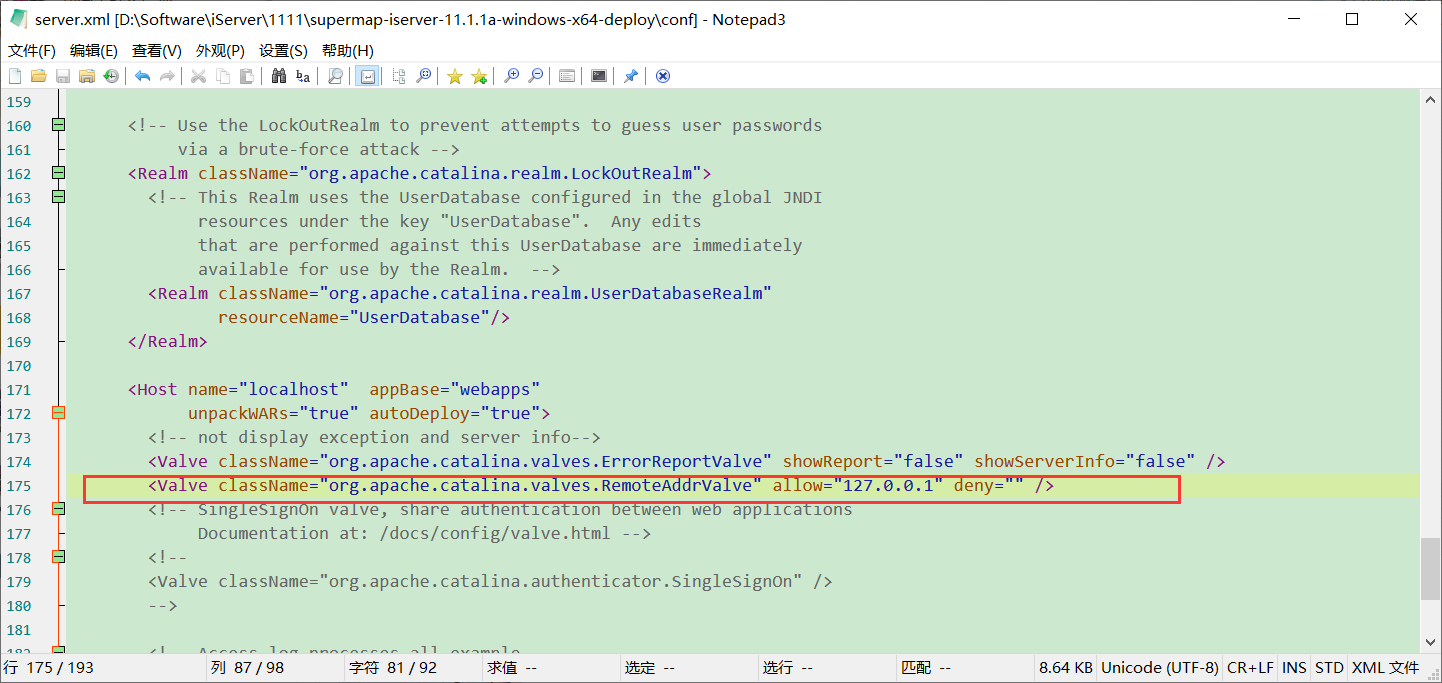Collapse the fold marker at line 172
Viewport: 1442px width, 683px height.
58,413
